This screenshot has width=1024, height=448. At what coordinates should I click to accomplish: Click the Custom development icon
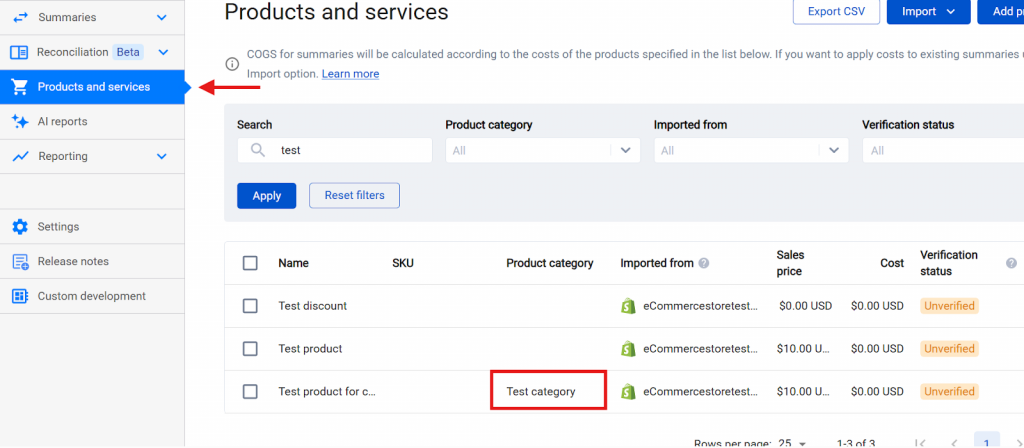[20, 296]
